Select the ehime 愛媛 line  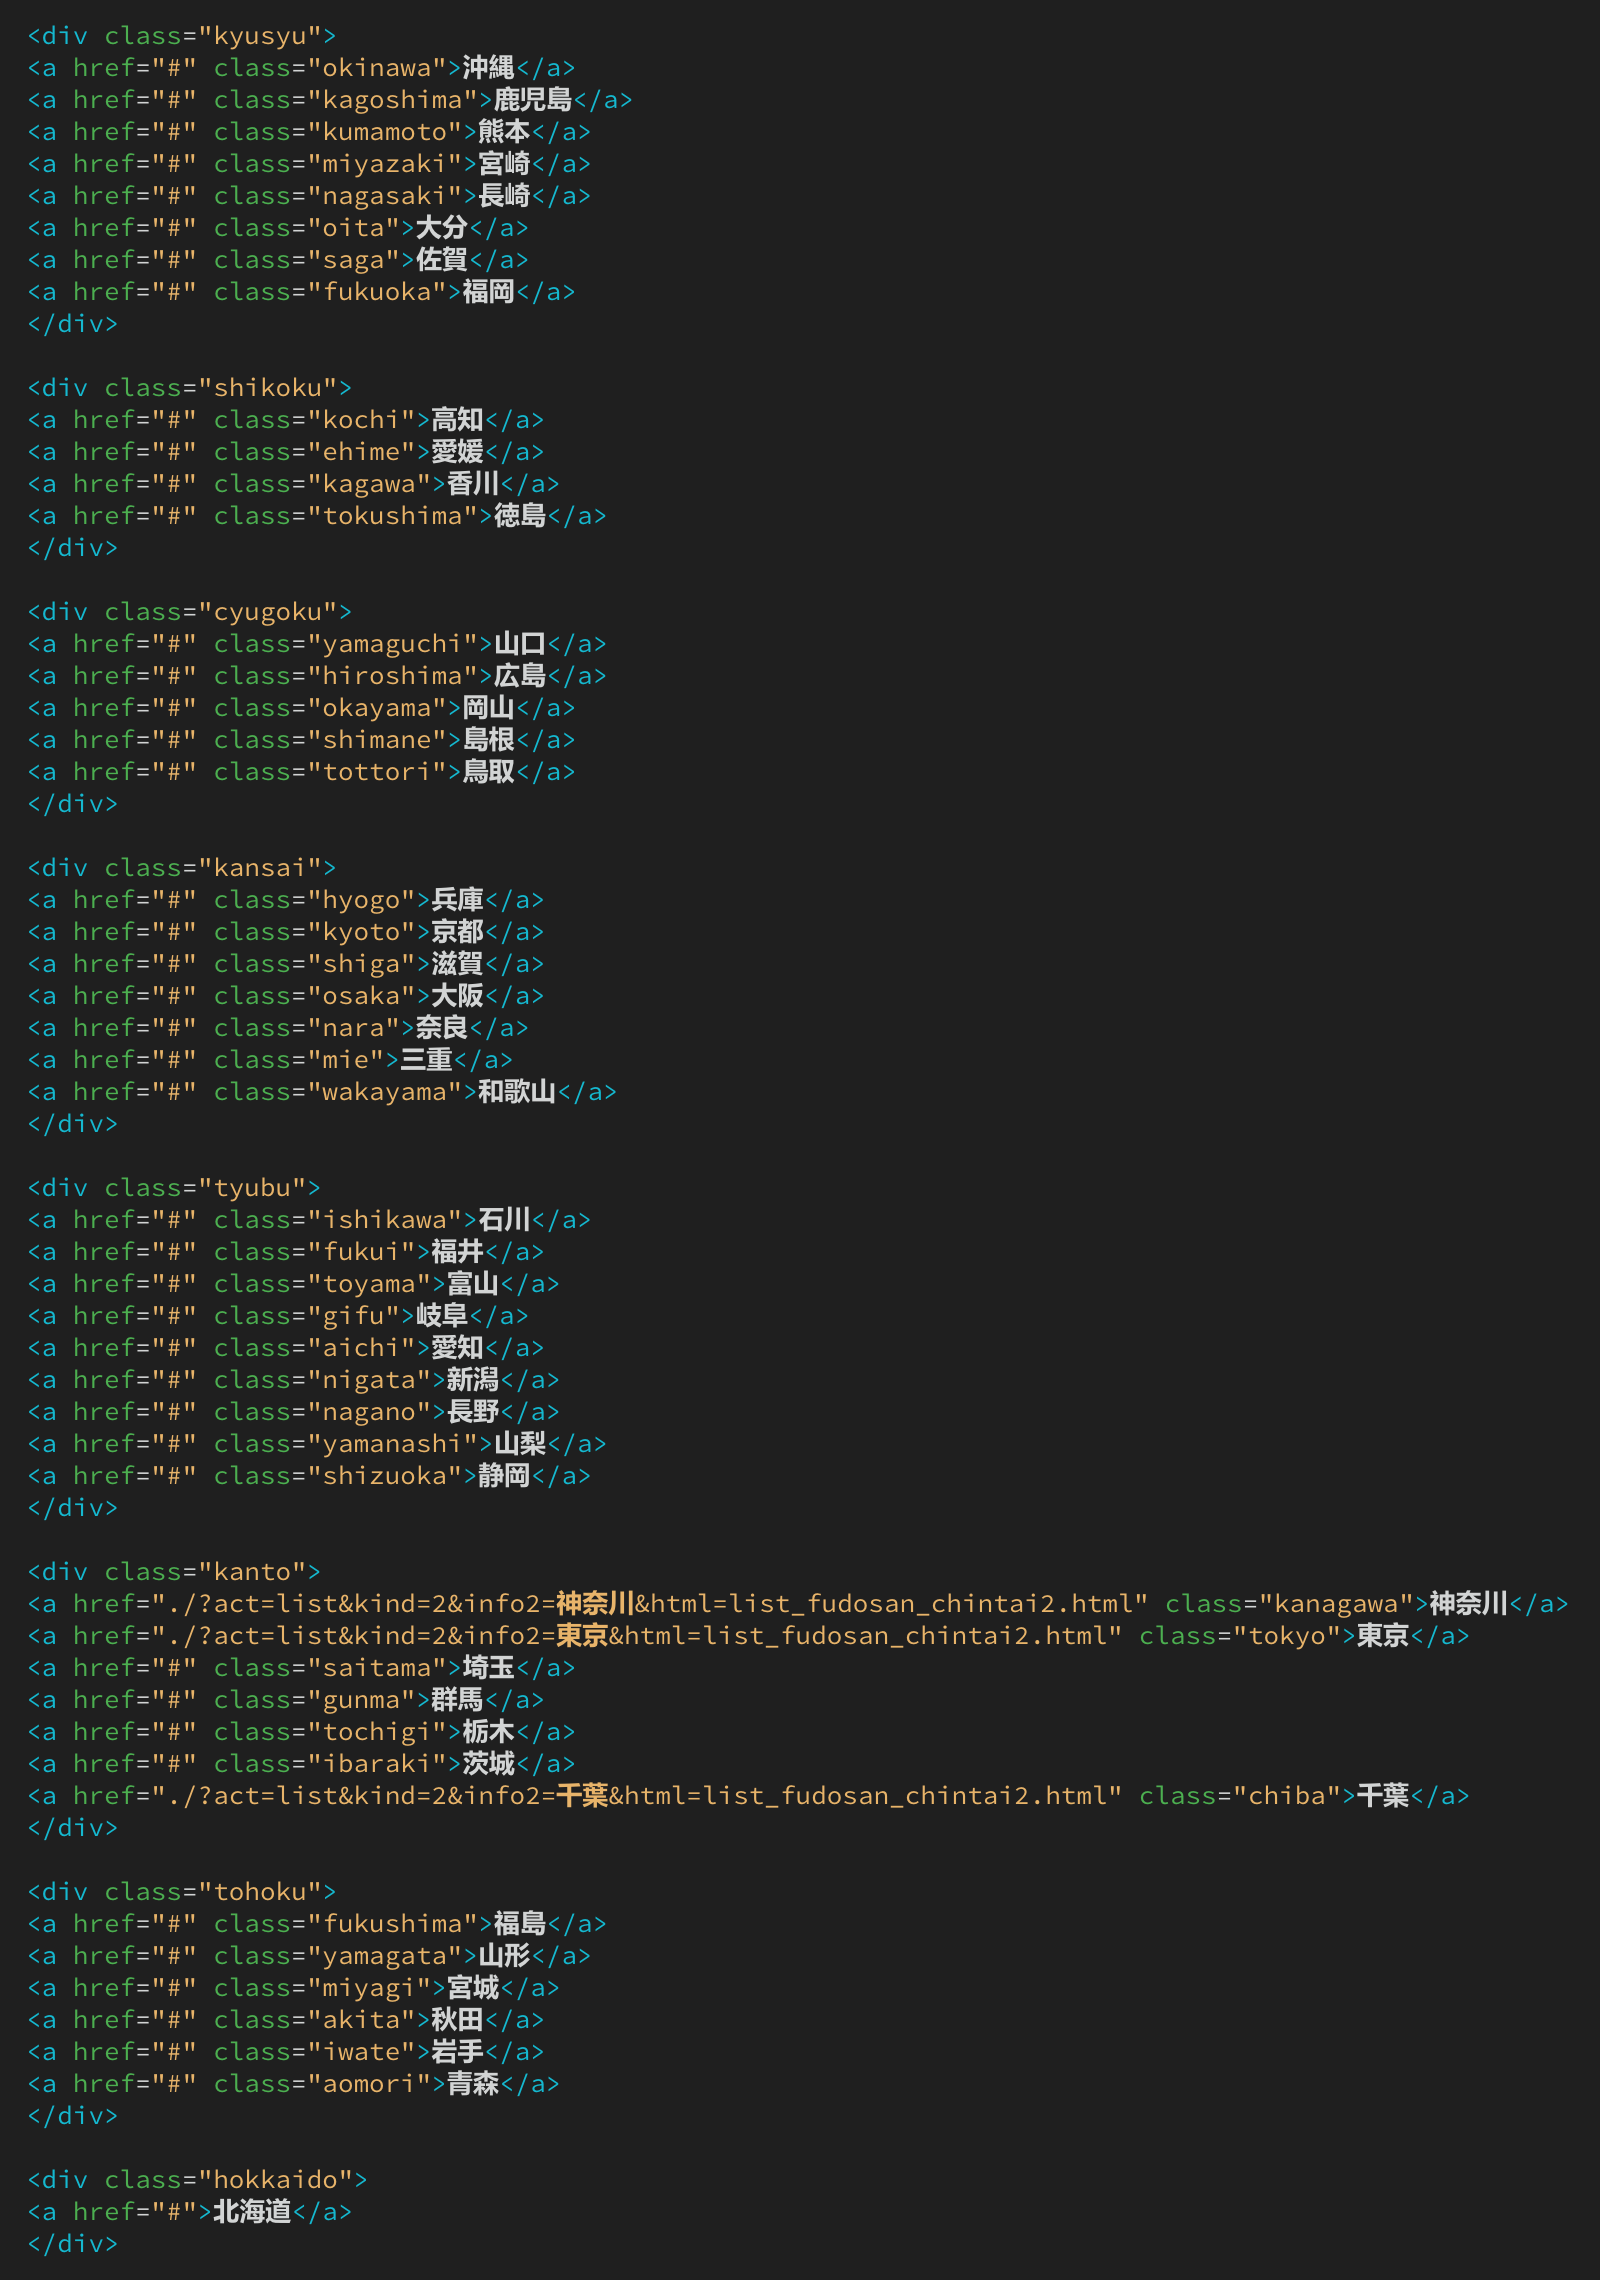tap(286, 452)
